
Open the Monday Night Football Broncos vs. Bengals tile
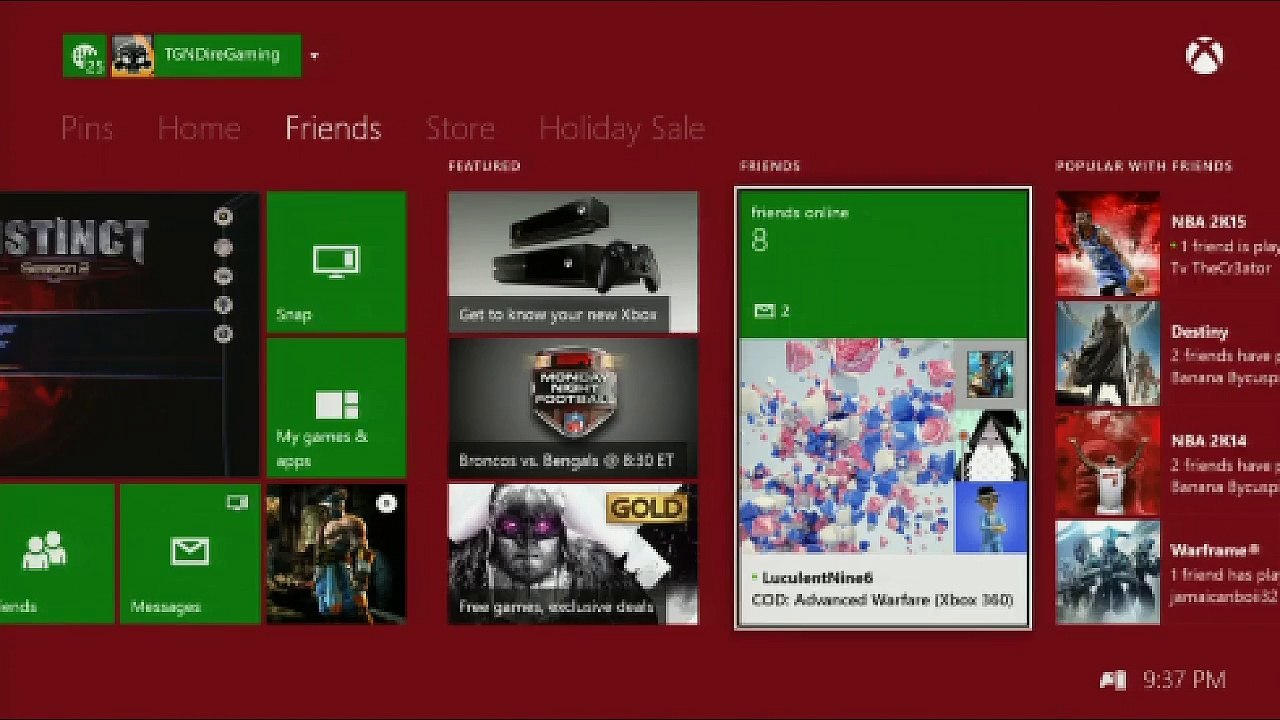click(x=573, y=408)
